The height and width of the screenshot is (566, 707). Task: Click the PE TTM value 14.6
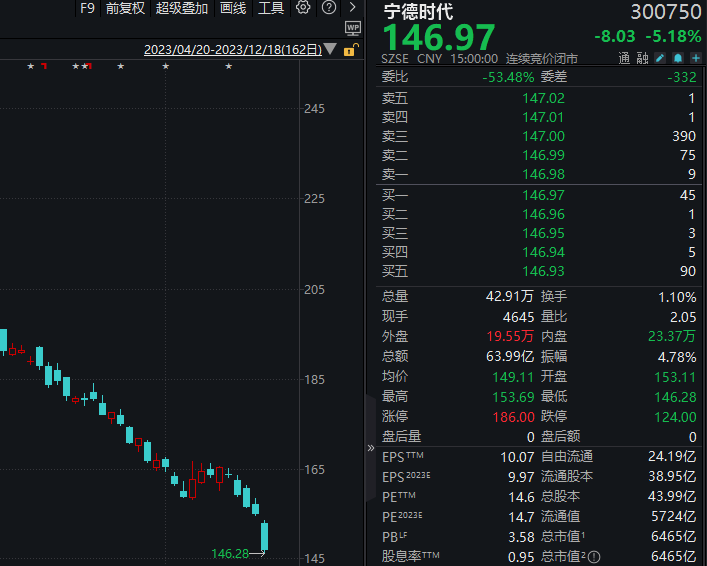point(521,497)
